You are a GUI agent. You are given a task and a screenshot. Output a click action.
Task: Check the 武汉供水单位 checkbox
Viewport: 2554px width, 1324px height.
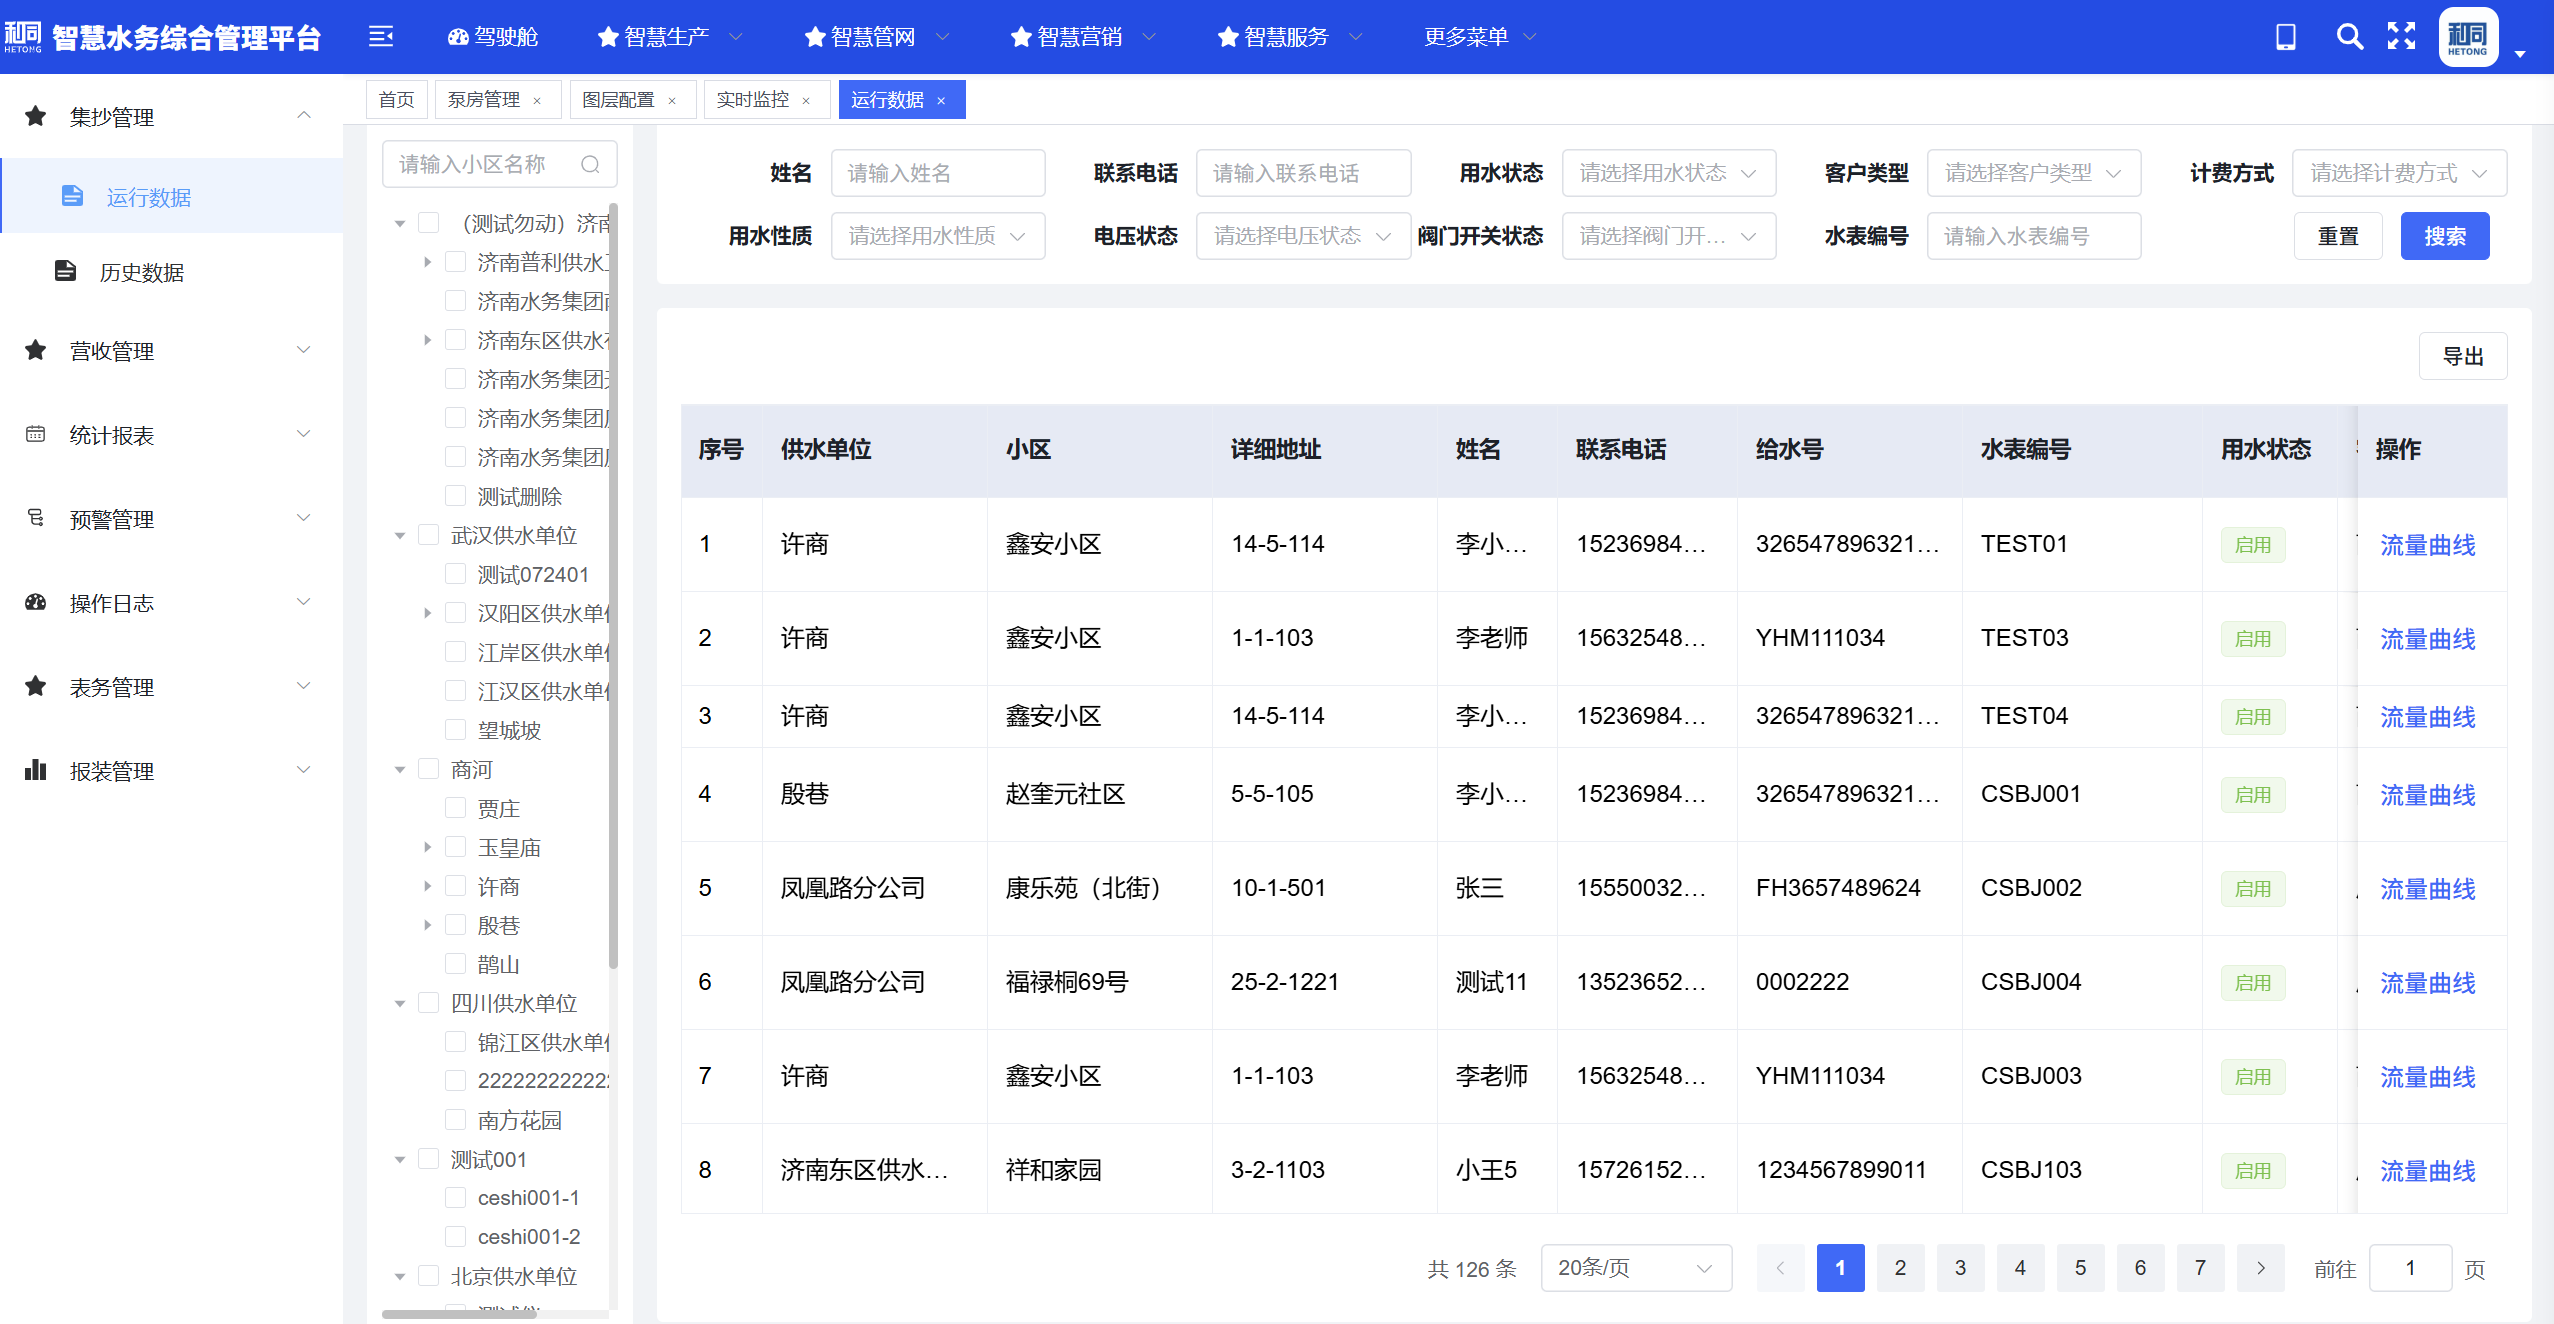click(429, 534)
